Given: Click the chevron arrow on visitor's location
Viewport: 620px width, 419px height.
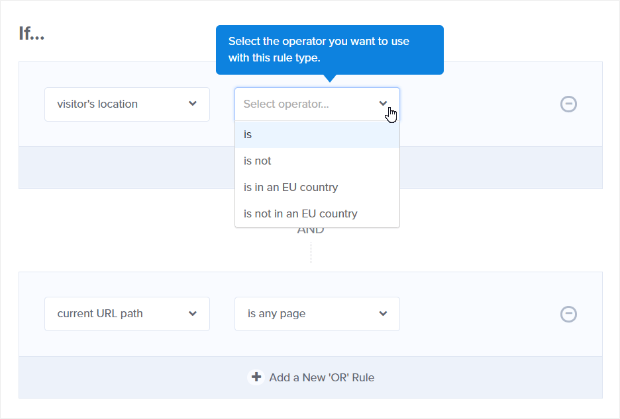Looking at the screenshot, I should click(192, 104).
